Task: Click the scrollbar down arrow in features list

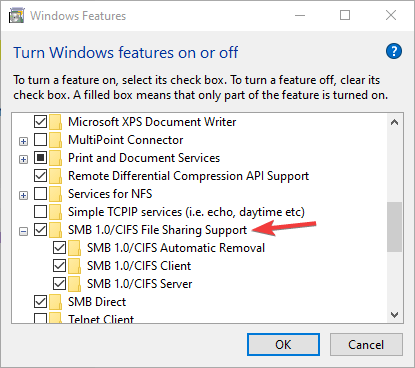Action: [x=395, y=315]
